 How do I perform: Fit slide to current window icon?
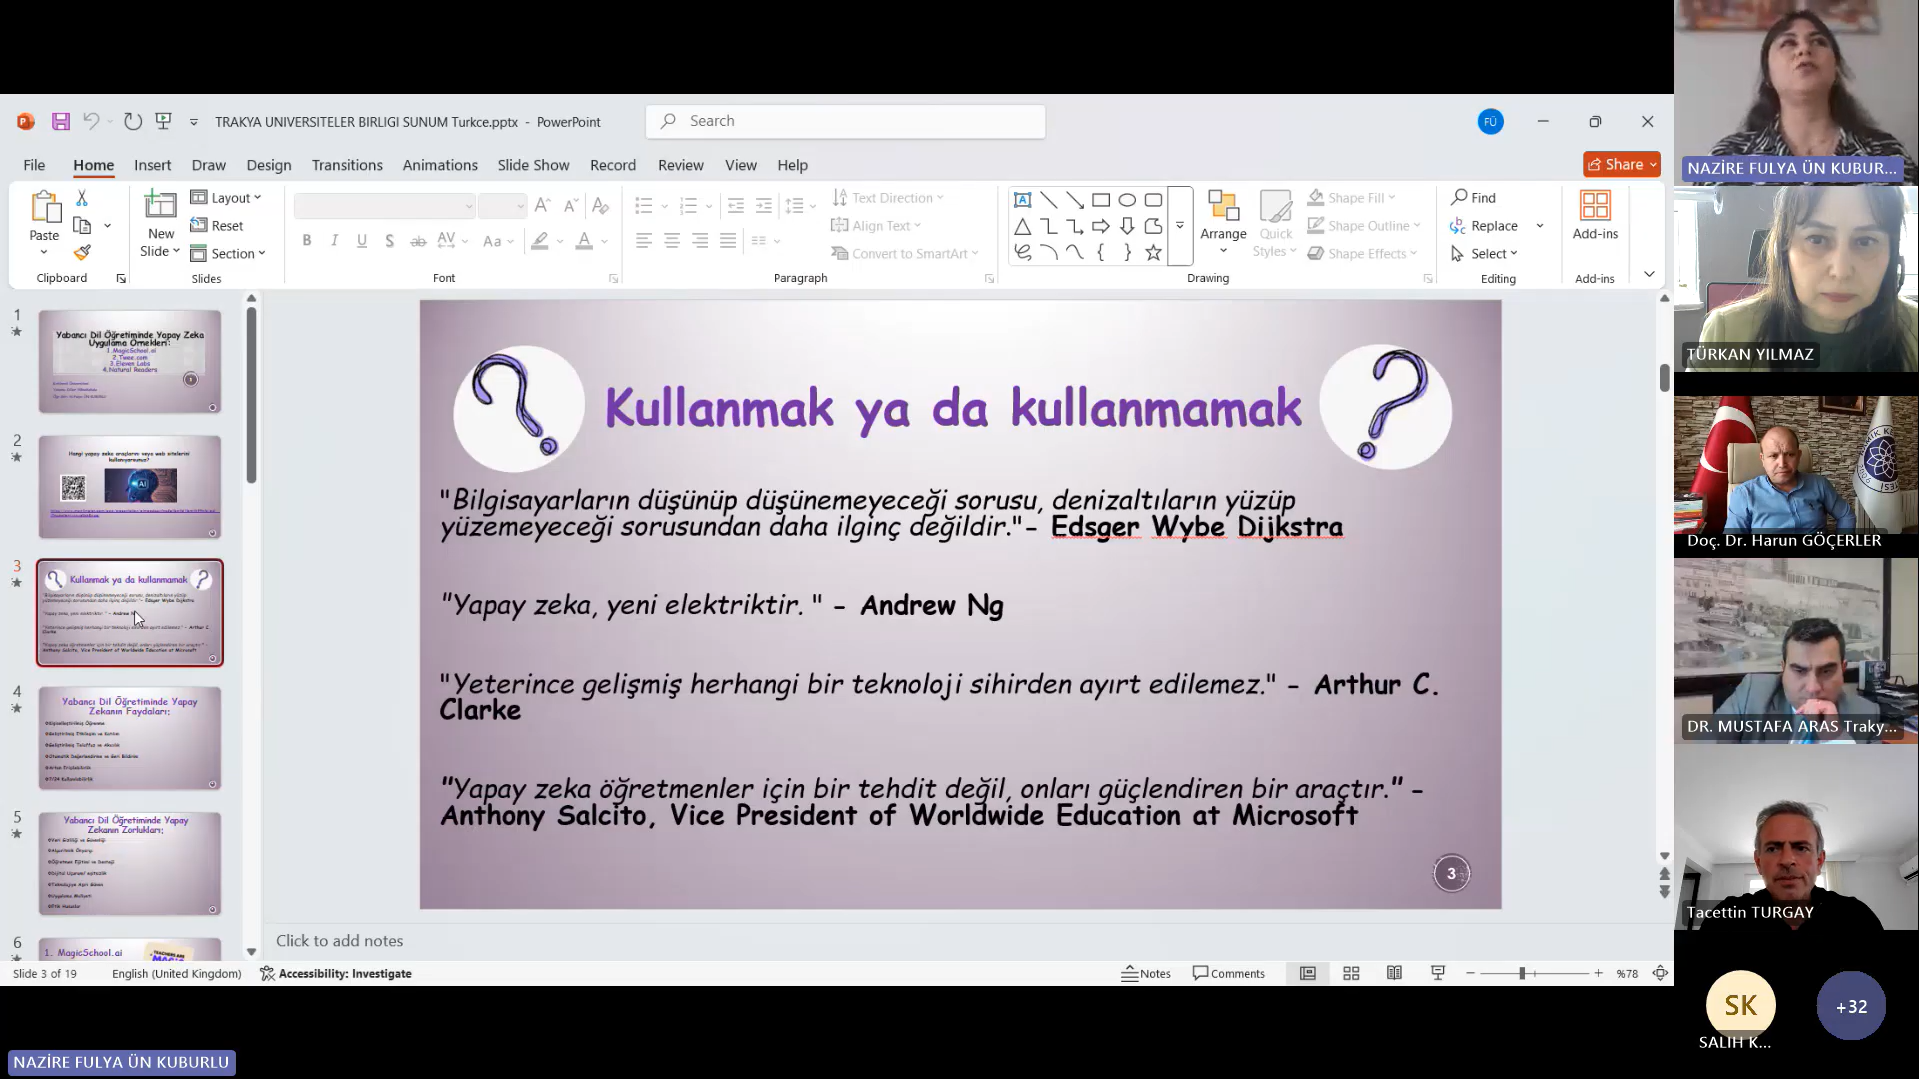[x=1660, y=973]
